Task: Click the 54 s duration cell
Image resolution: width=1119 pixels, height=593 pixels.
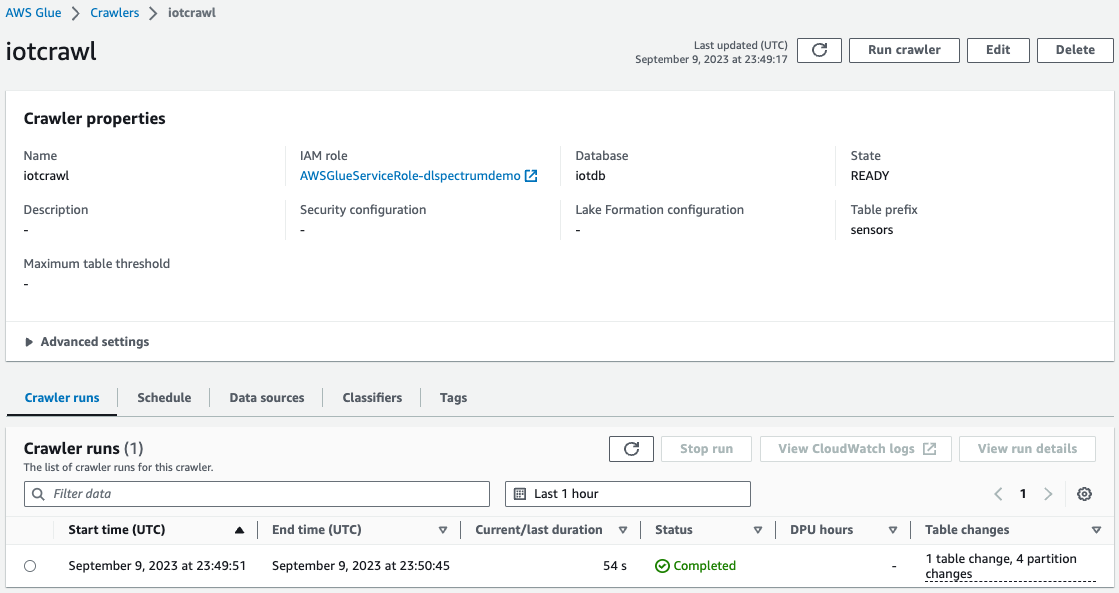Action: pyautogui.click(x=614, y=566)
